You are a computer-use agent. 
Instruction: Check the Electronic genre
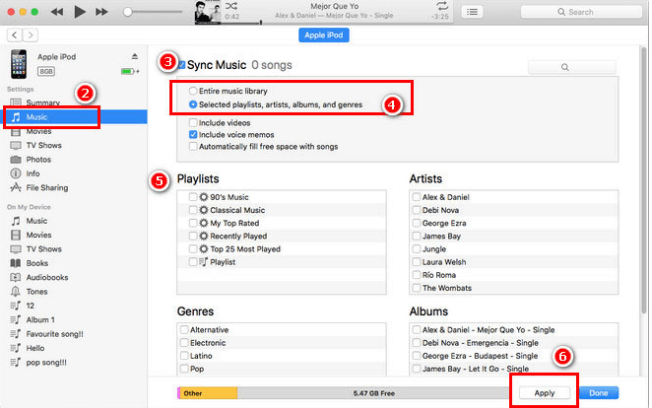184,343
